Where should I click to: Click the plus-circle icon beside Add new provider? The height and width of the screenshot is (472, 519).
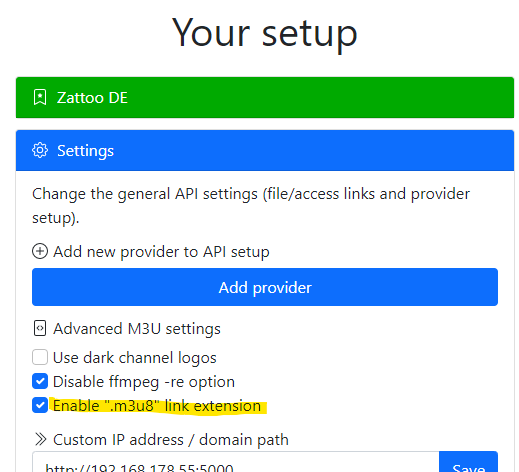pos(40,251)
